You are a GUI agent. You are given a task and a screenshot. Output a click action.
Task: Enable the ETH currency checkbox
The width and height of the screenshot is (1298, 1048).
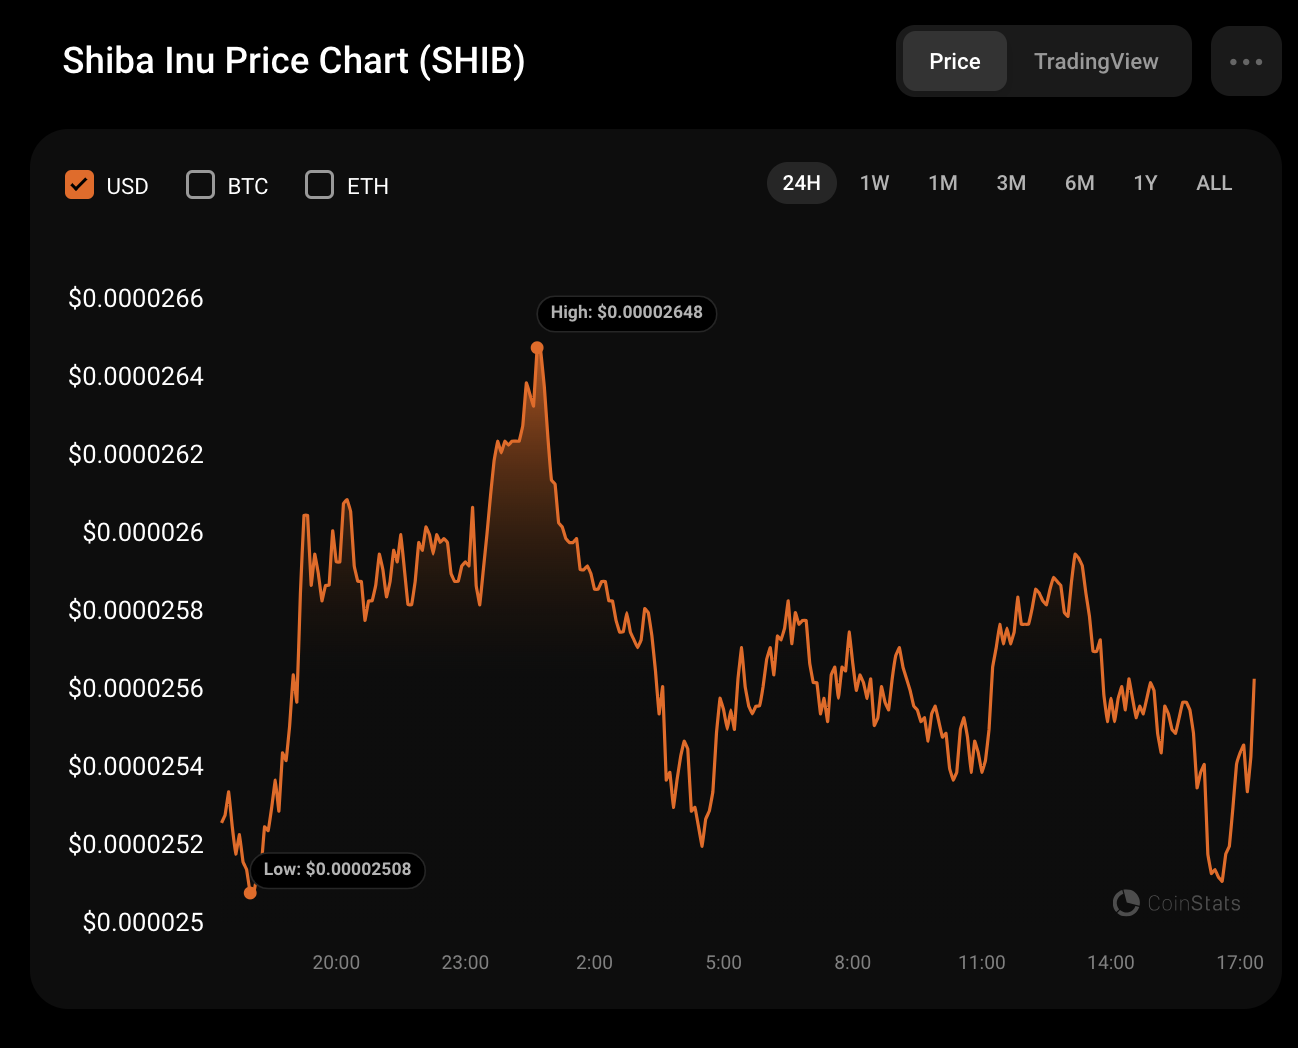tap(319, 185)
